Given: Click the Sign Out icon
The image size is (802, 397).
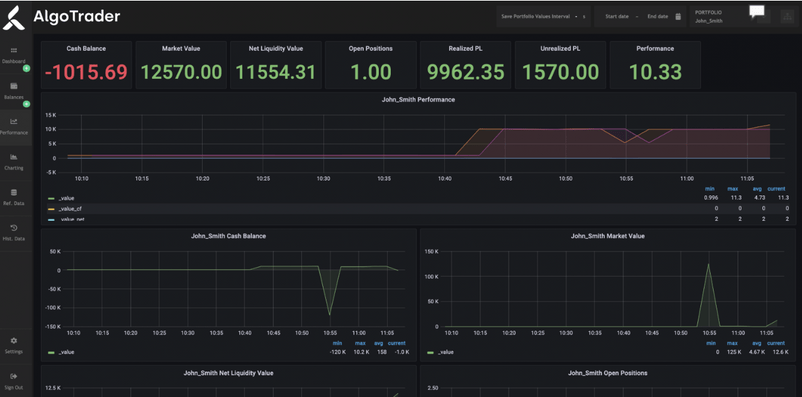Looking at the screenshot, I should [x=14, y=377].
